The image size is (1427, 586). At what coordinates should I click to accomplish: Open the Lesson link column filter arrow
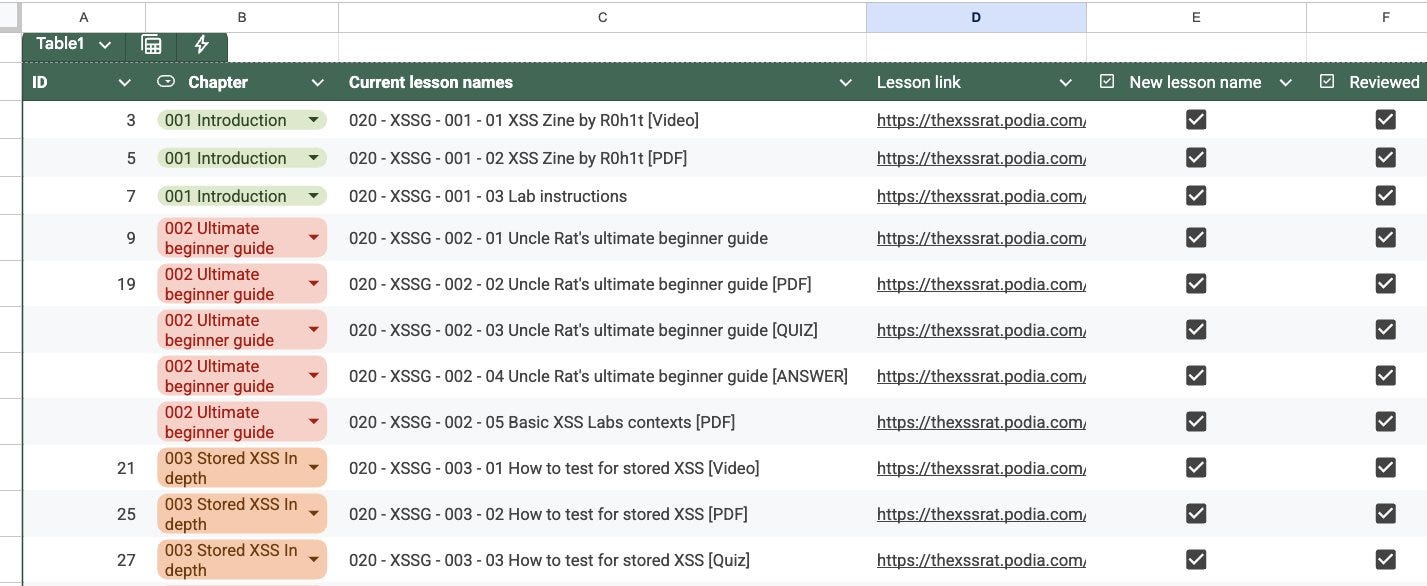coord(1066,83)
